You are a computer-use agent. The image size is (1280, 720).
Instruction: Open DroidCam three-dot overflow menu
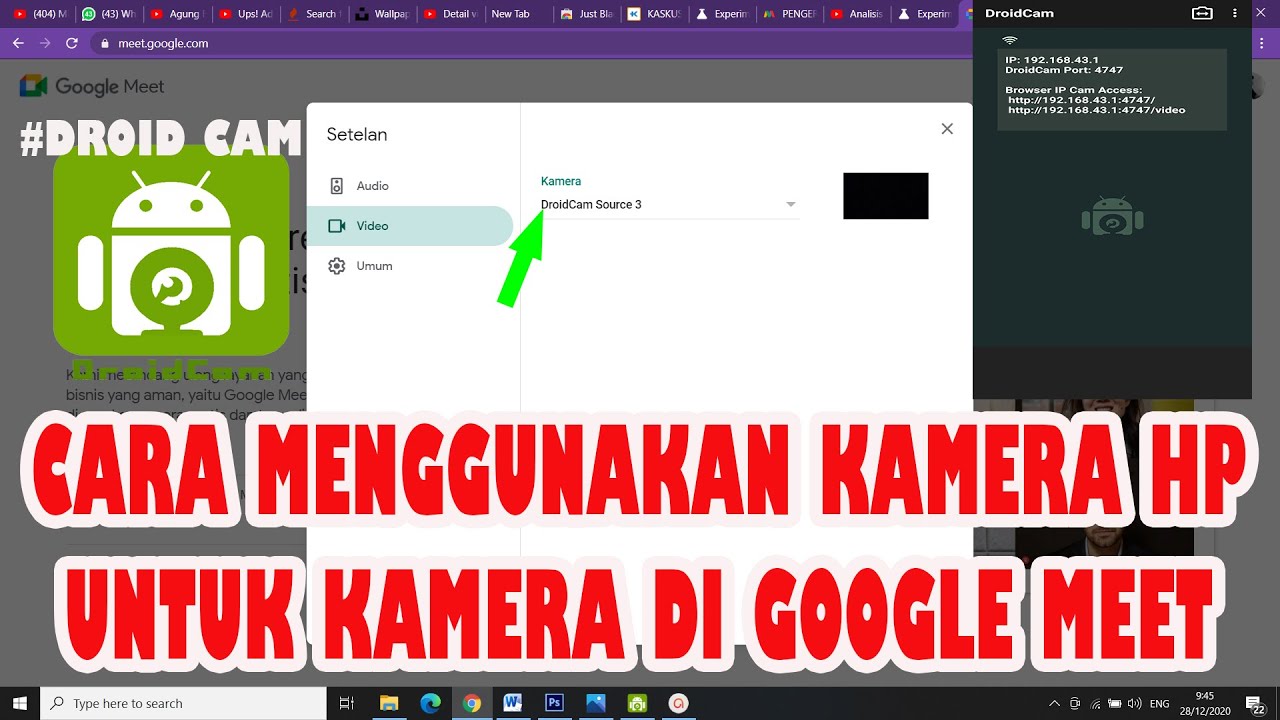click(x=1235, y=13)
